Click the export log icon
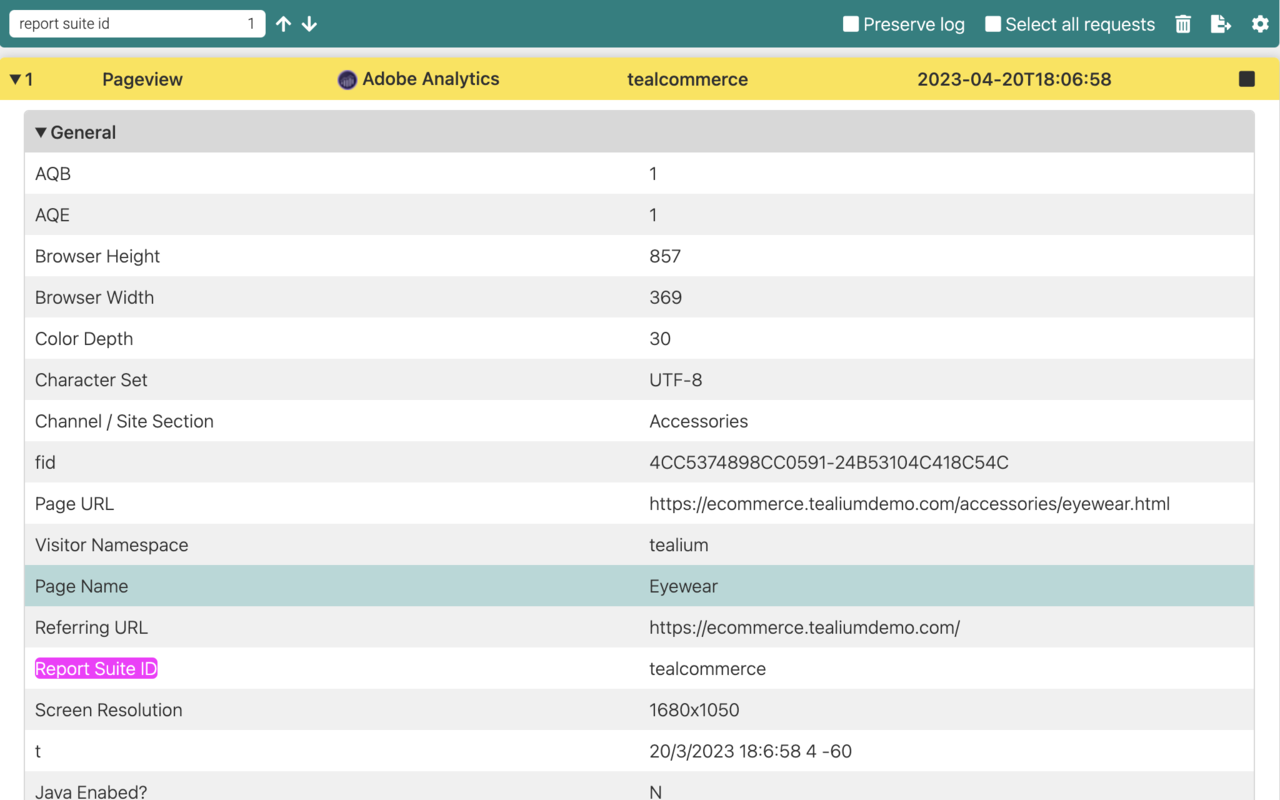This screenshot has height=800, width=1280. pos(1221,24)
